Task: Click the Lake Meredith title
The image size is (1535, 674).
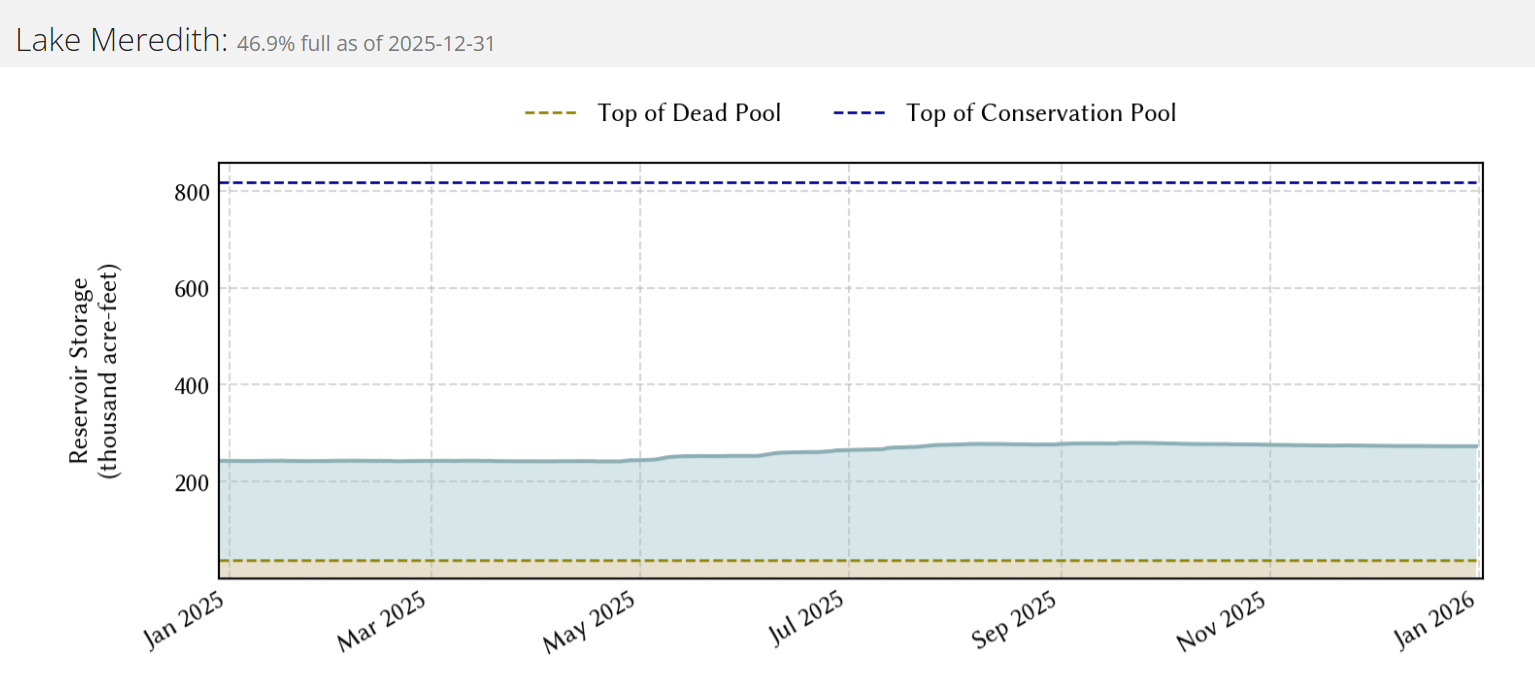Action: (x=121, y=42)
